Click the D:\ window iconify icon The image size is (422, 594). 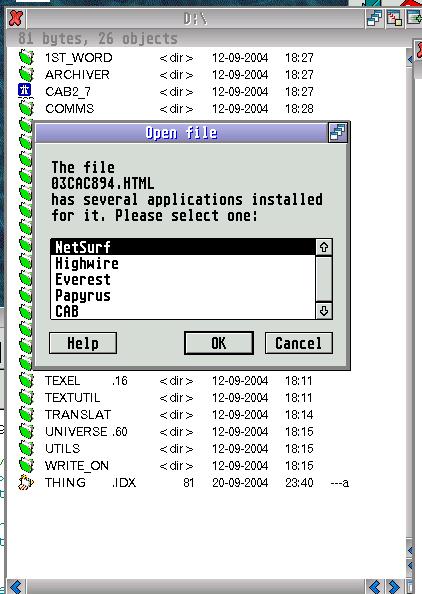tap(394, 18)
